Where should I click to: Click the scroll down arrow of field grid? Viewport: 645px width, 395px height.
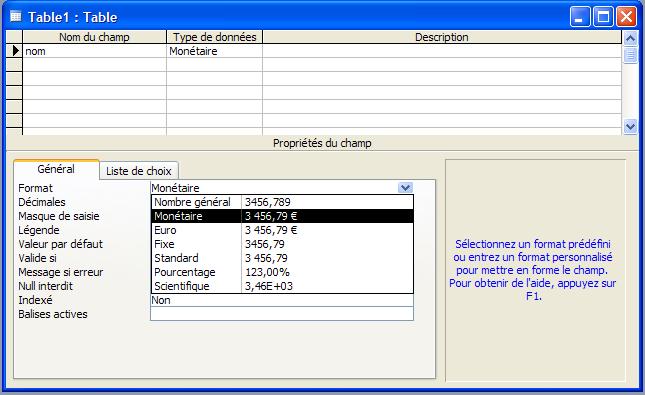630,126
